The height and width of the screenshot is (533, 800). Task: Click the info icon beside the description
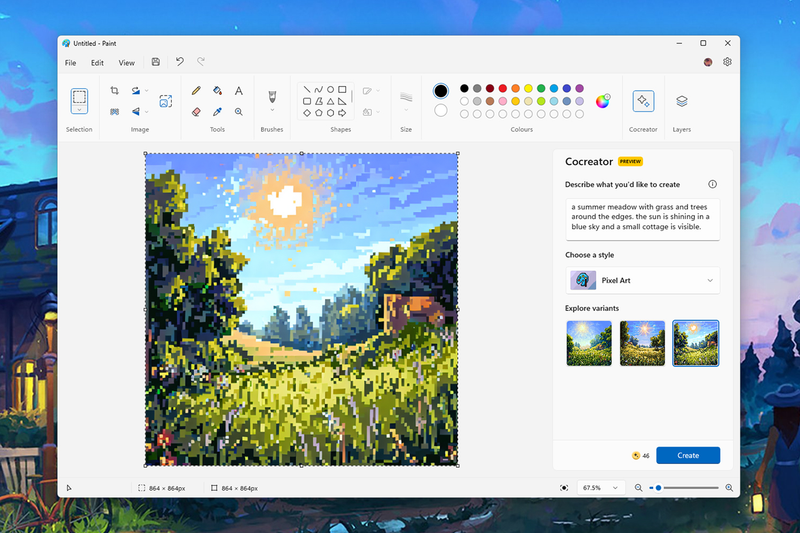click(712, 184)
